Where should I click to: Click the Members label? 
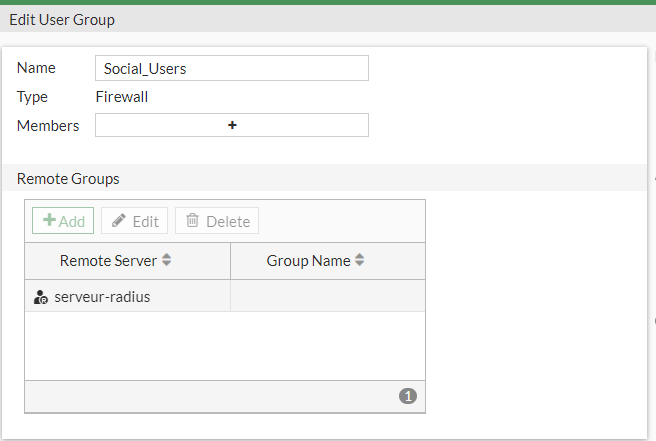(x=48, y=126)
